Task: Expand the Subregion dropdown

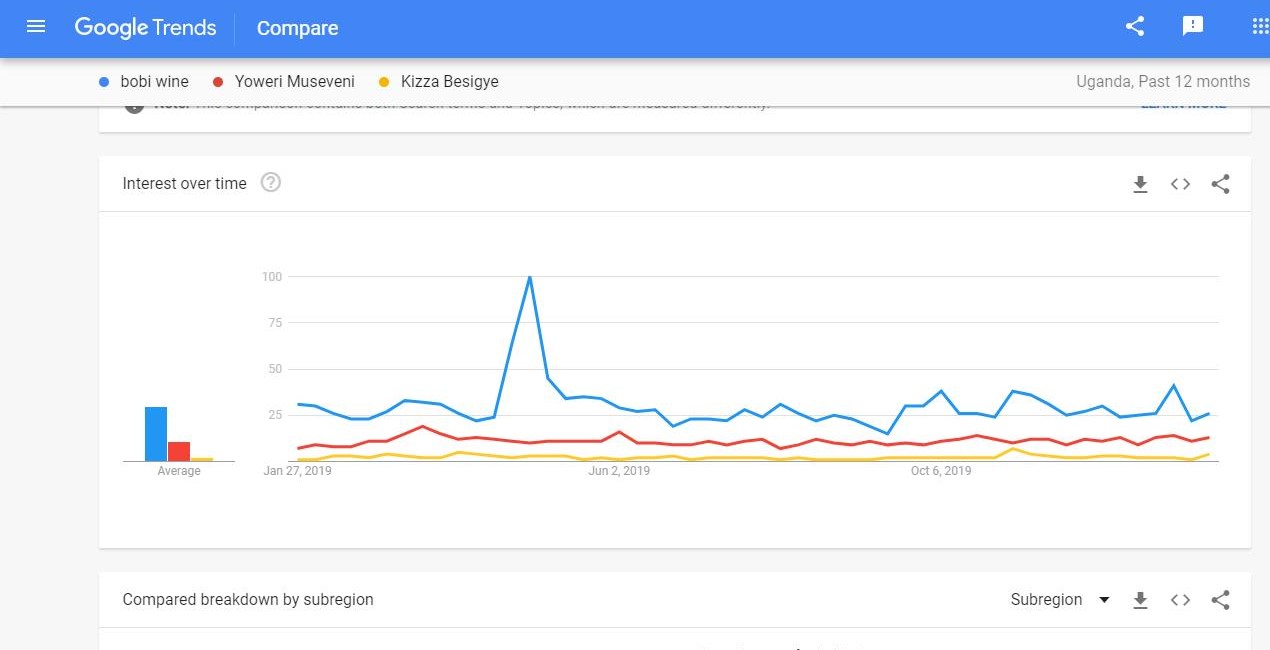Action: coord(1060,600)
